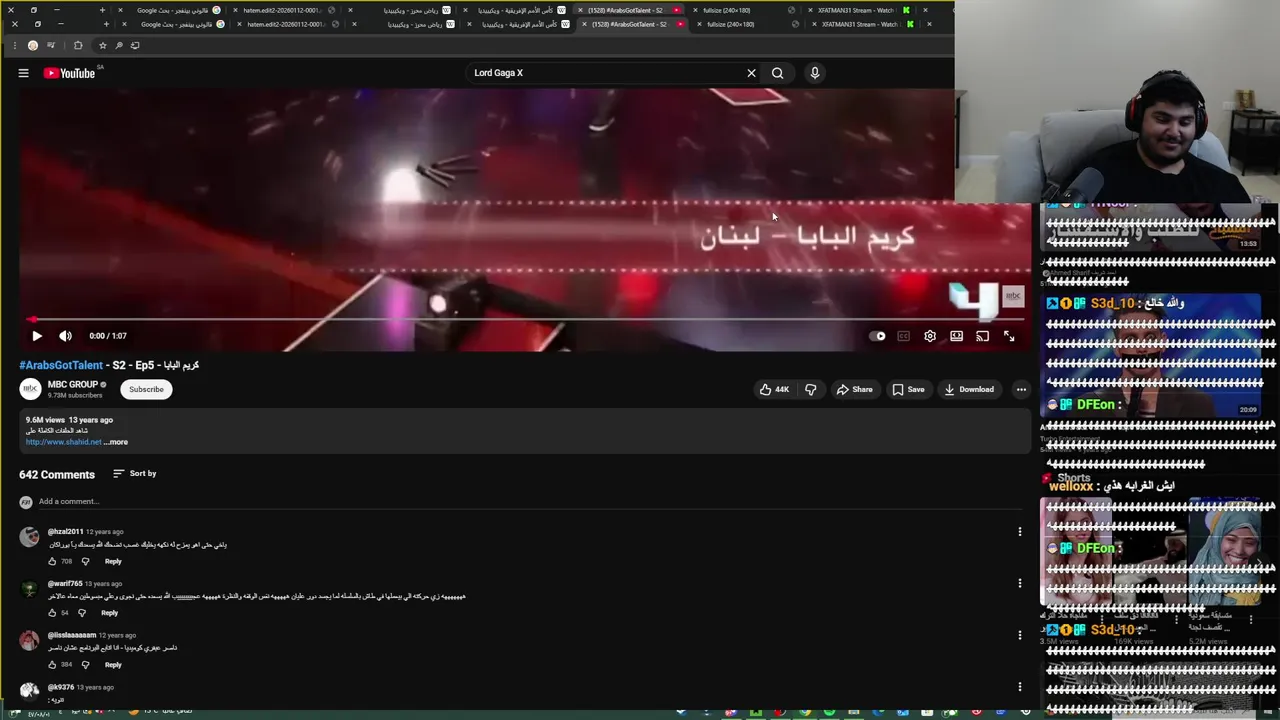Image resolution: width=1280 pixels, height=720 pixels.
Task: Seek on the video progress bar
Action: (525, 320)
